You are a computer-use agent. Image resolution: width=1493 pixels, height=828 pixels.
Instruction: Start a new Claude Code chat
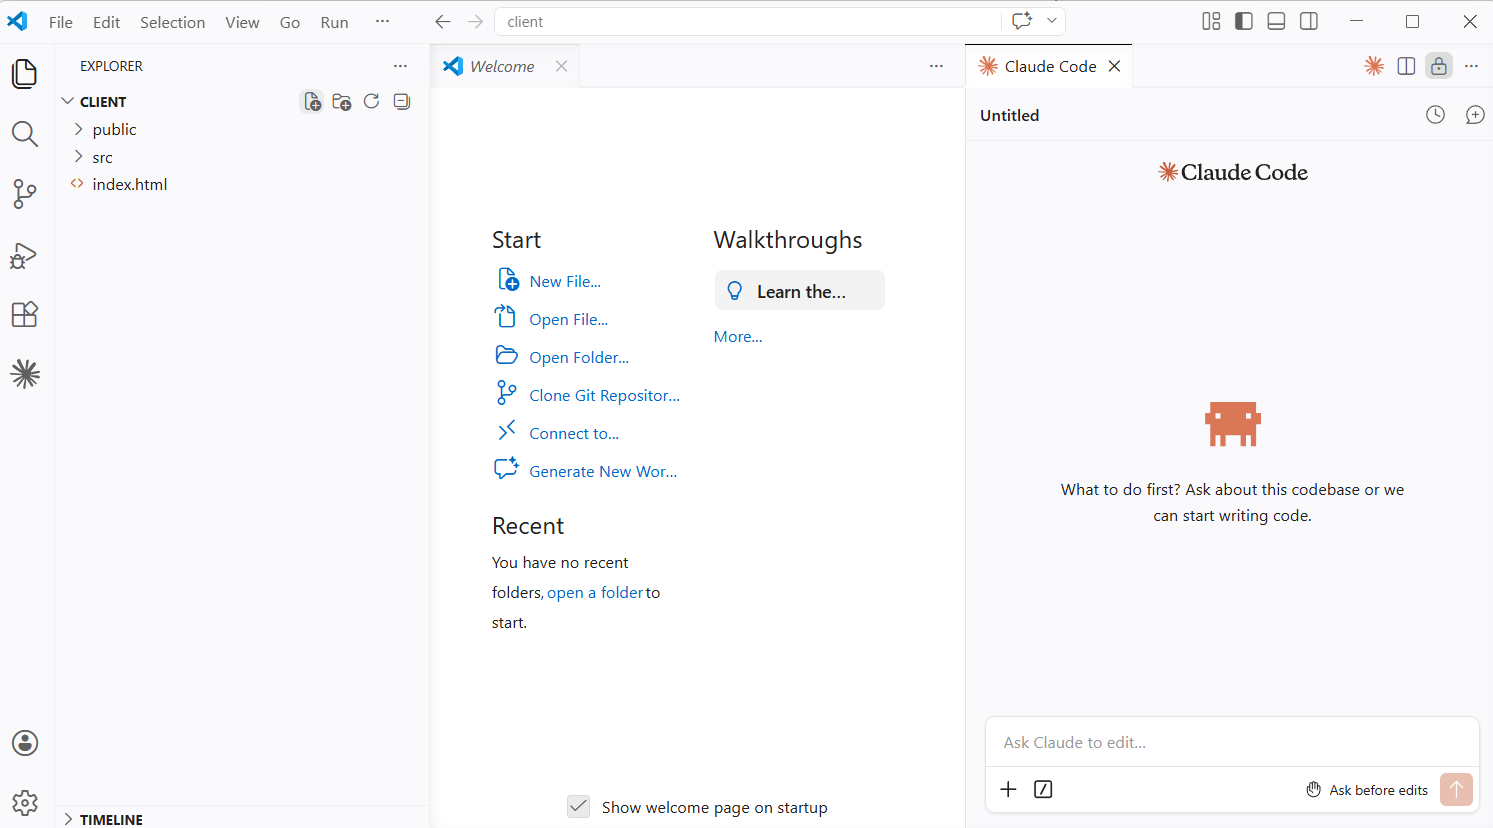tap(1475, 114)
